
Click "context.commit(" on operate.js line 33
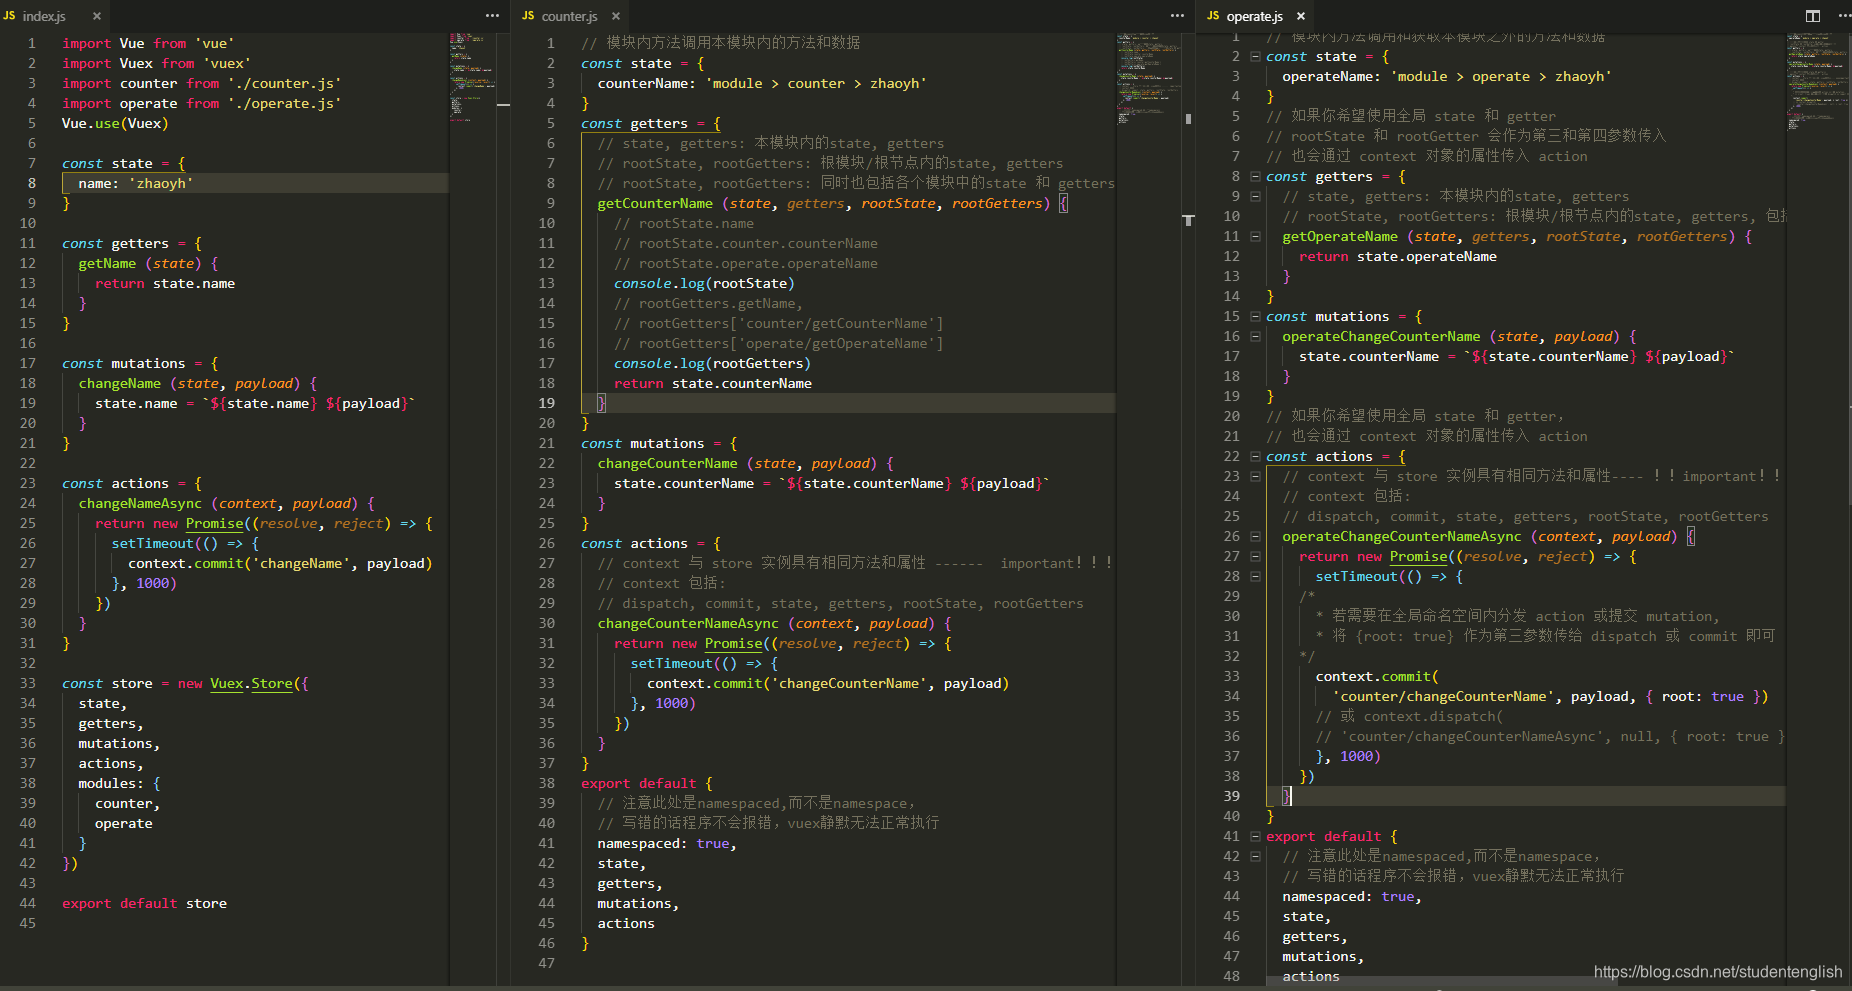click(1377, 676)
